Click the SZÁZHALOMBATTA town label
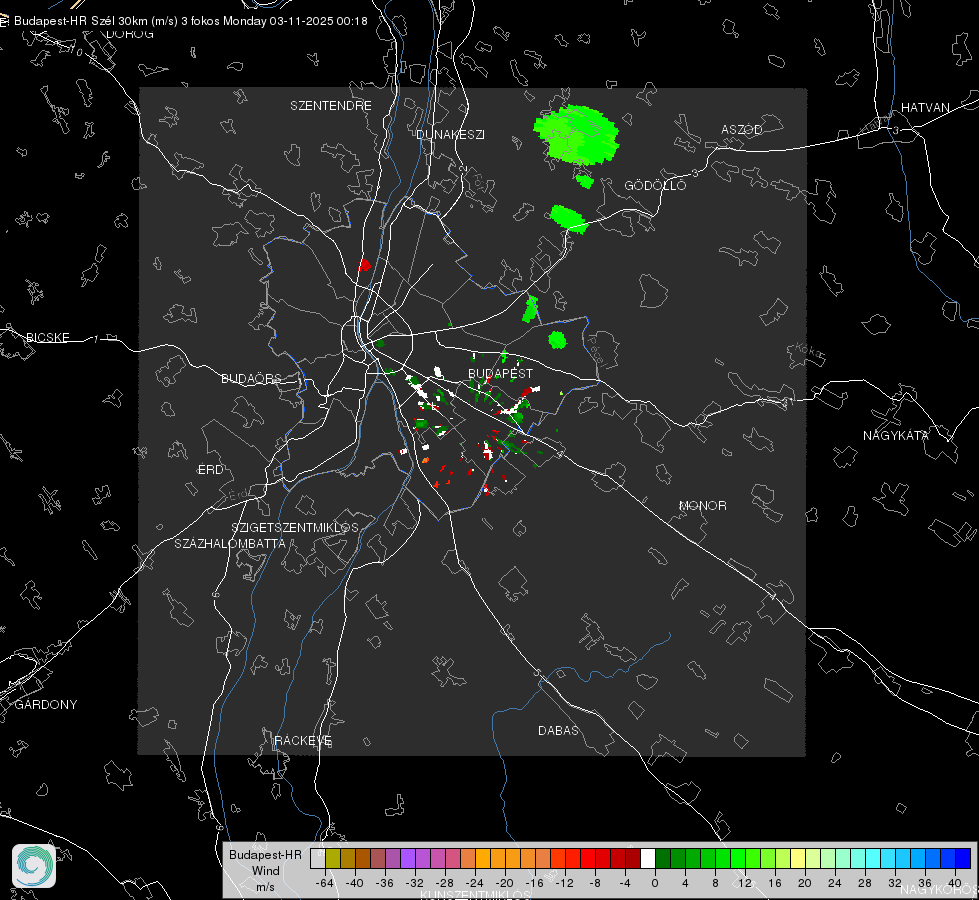The height and width of the screenshot is (900, 979). click(x=230, y=544)
